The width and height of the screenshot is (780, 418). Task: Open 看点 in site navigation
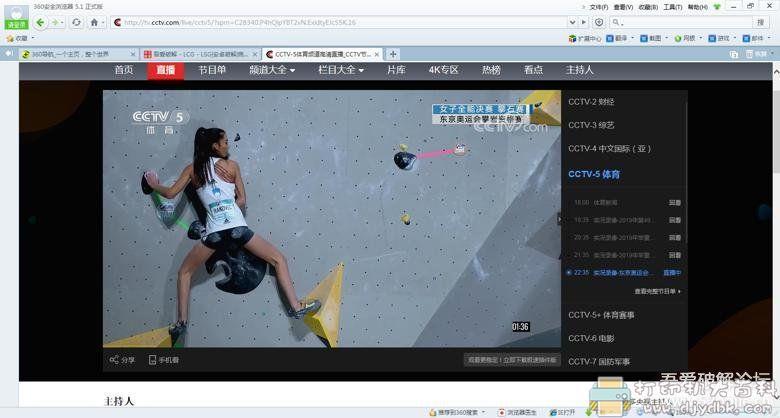(x=533, y=70)
